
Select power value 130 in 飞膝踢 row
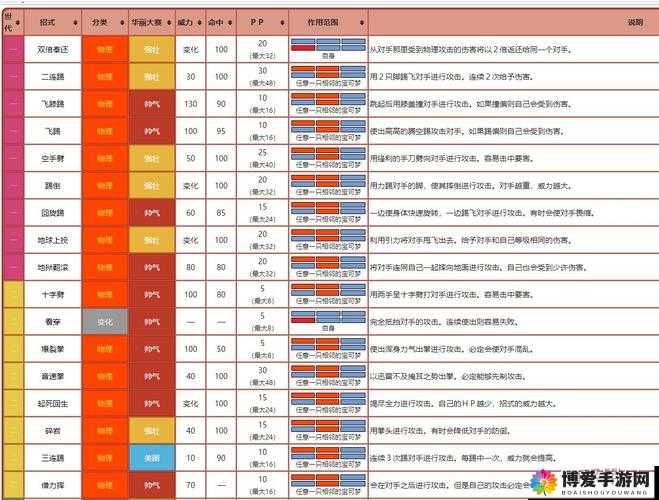191,104
